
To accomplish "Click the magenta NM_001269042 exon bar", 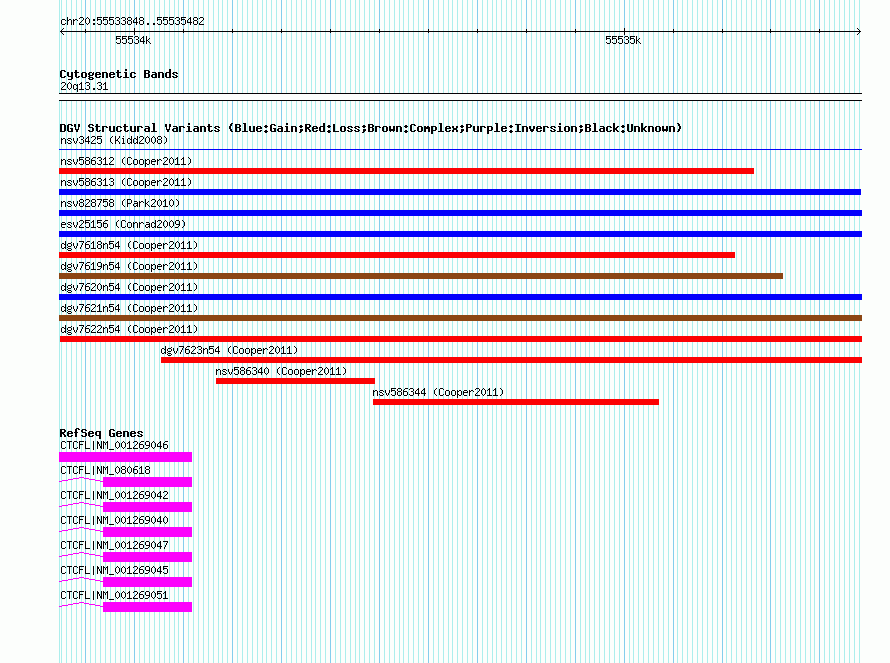I will 148,507.
